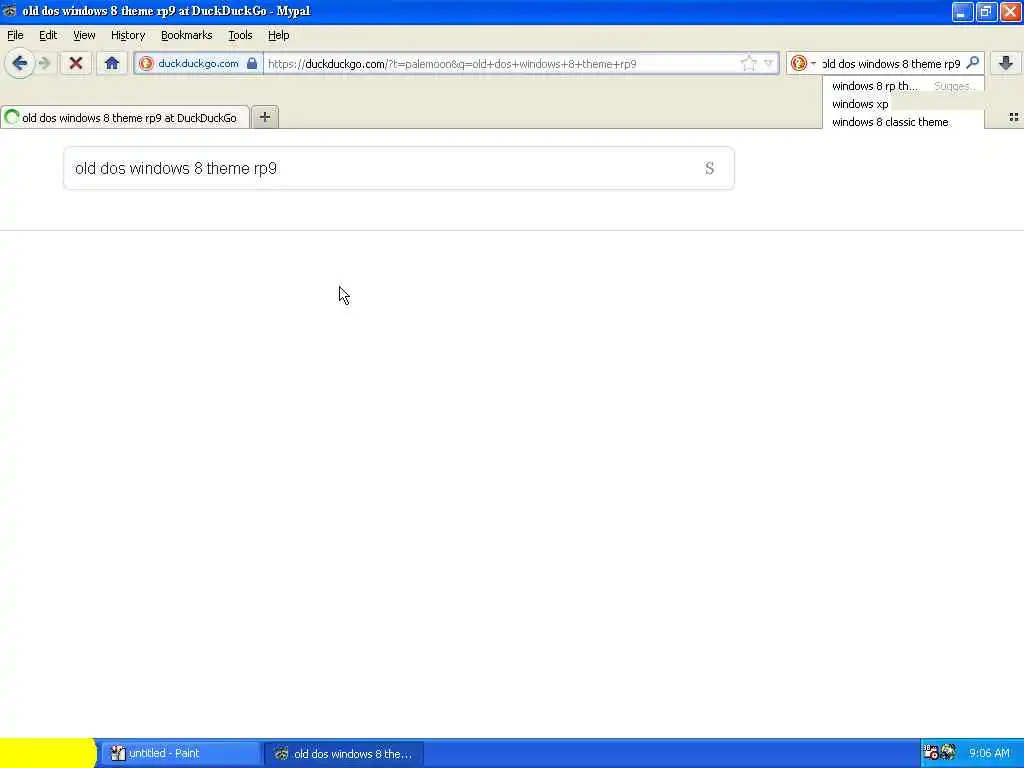This screenshot has width=1024, height=768.
Task: Expand the address bar history dropdown arrow
Action: click(769, 63)
